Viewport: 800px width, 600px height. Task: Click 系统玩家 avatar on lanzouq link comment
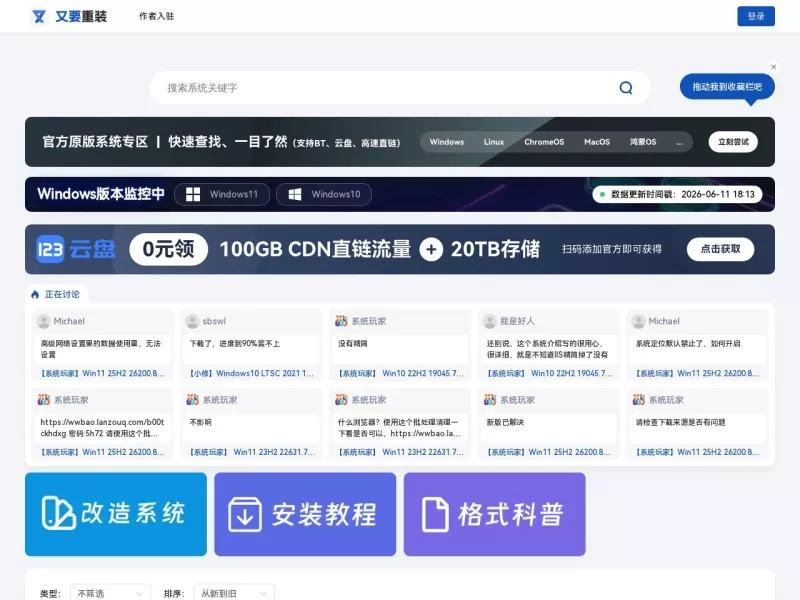pos(44,399)
